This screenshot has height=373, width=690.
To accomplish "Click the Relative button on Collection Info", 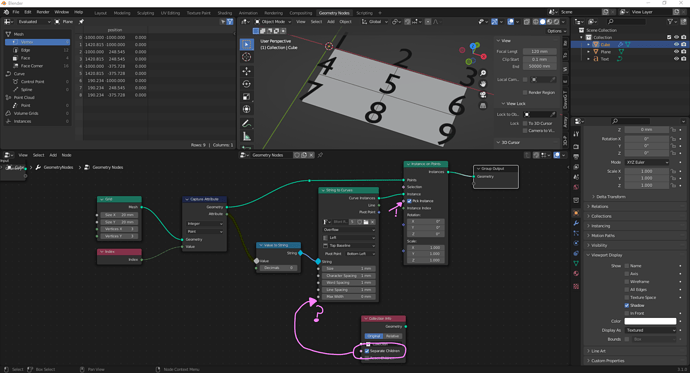I will coord(392,336).
